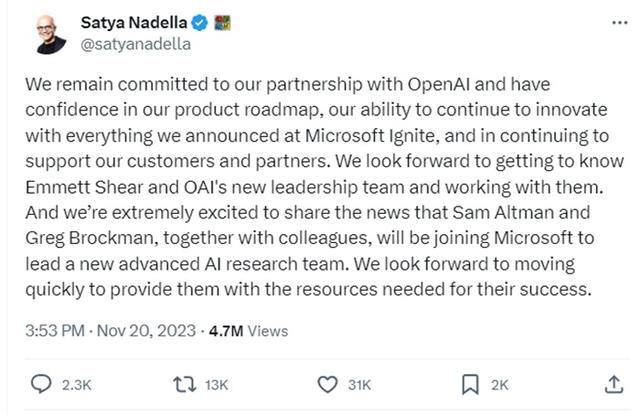Bookmark the post with the bookmark icon

click(470, 384)
